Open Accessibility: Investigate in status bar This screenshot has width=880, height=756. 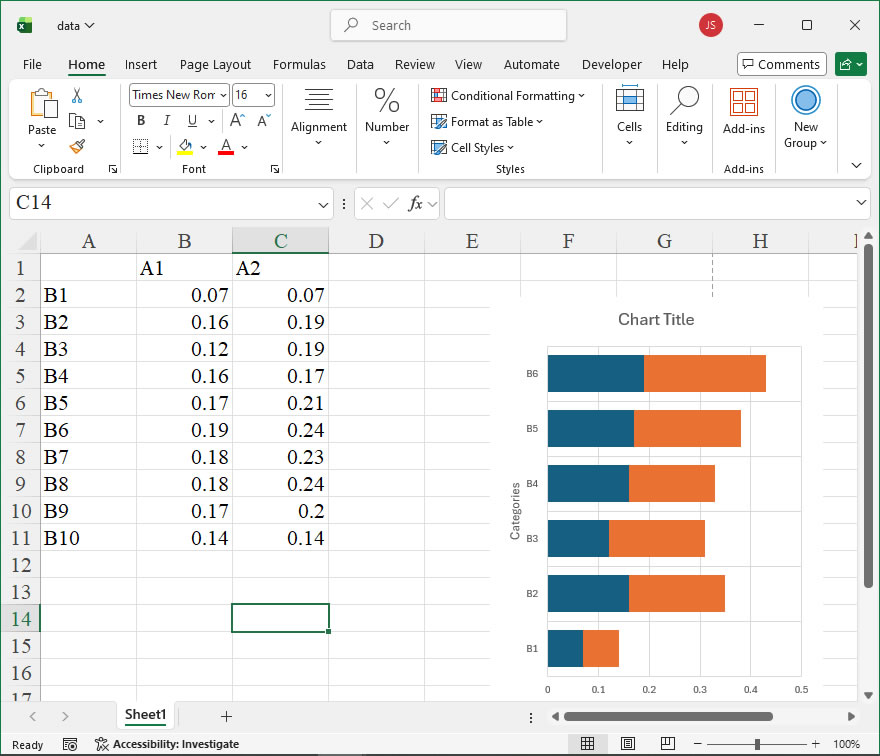(166, 744)
